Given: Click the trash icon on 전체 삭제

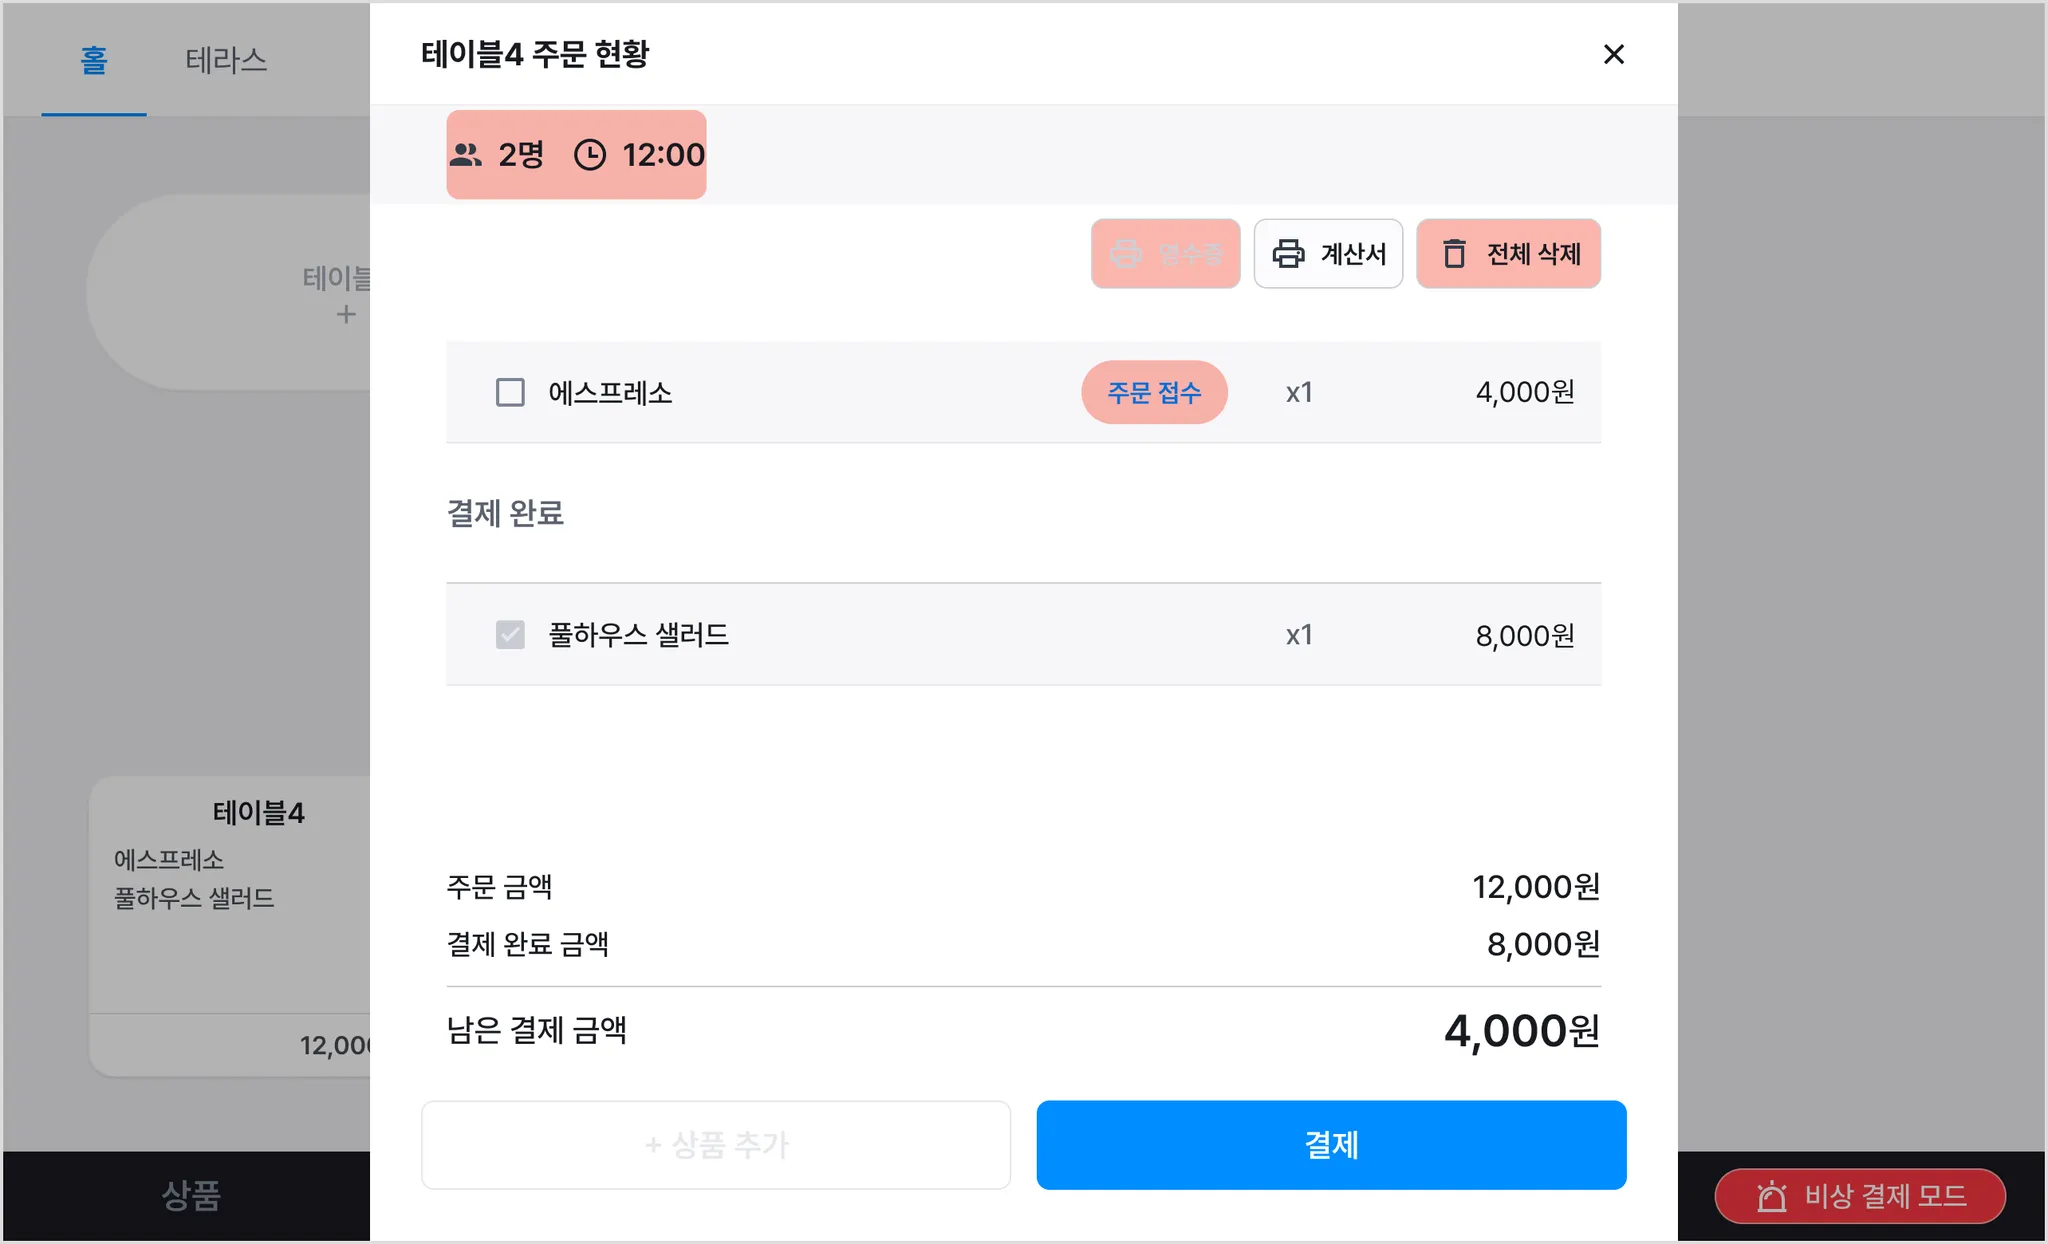Looking at the screenshot, I should (1454, 254).
